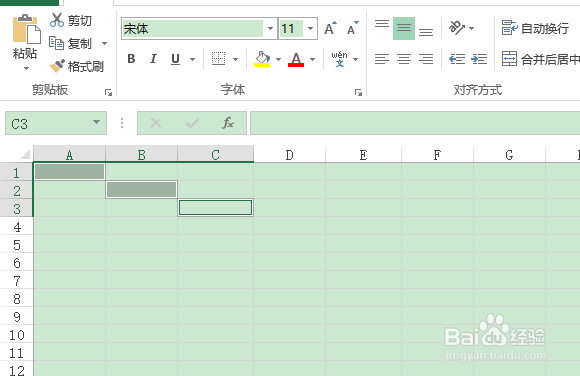Click the font size box showing 11
The width and height of the screenshot is (580, 376).
[x=291, y=28]
